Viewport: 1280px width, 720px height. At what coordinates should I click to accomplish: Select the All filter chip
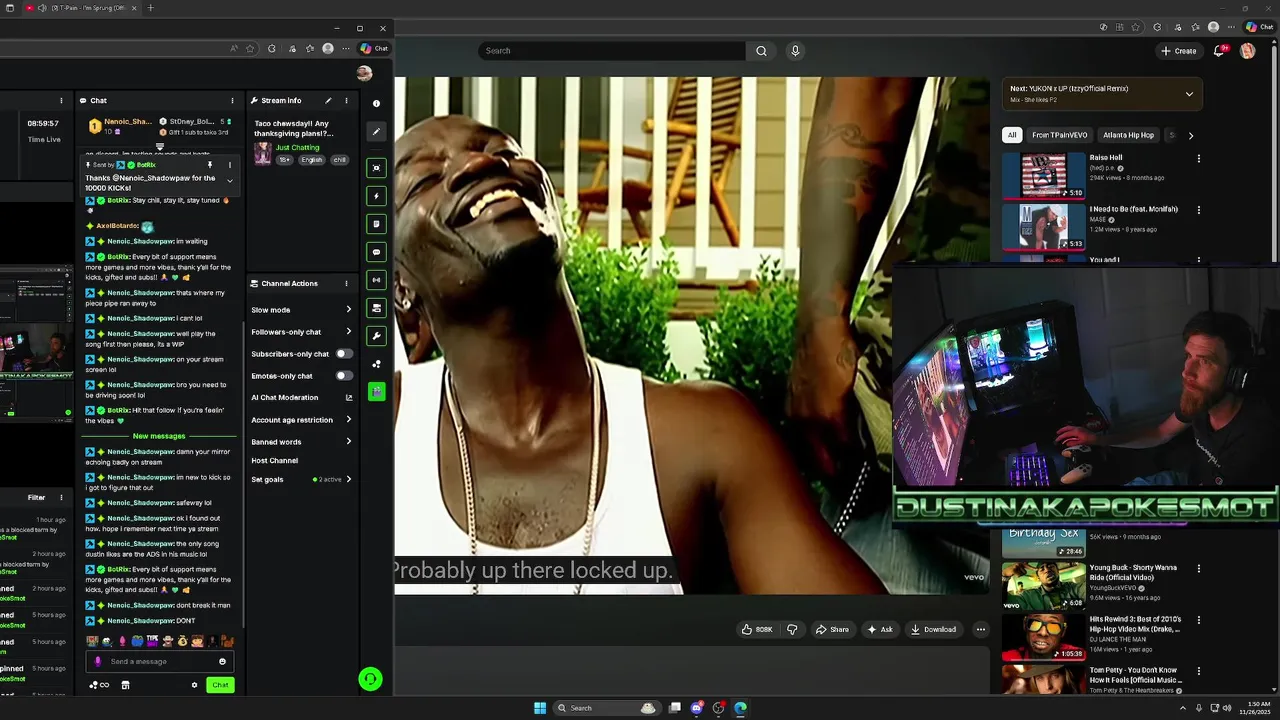coord(1012,135)
